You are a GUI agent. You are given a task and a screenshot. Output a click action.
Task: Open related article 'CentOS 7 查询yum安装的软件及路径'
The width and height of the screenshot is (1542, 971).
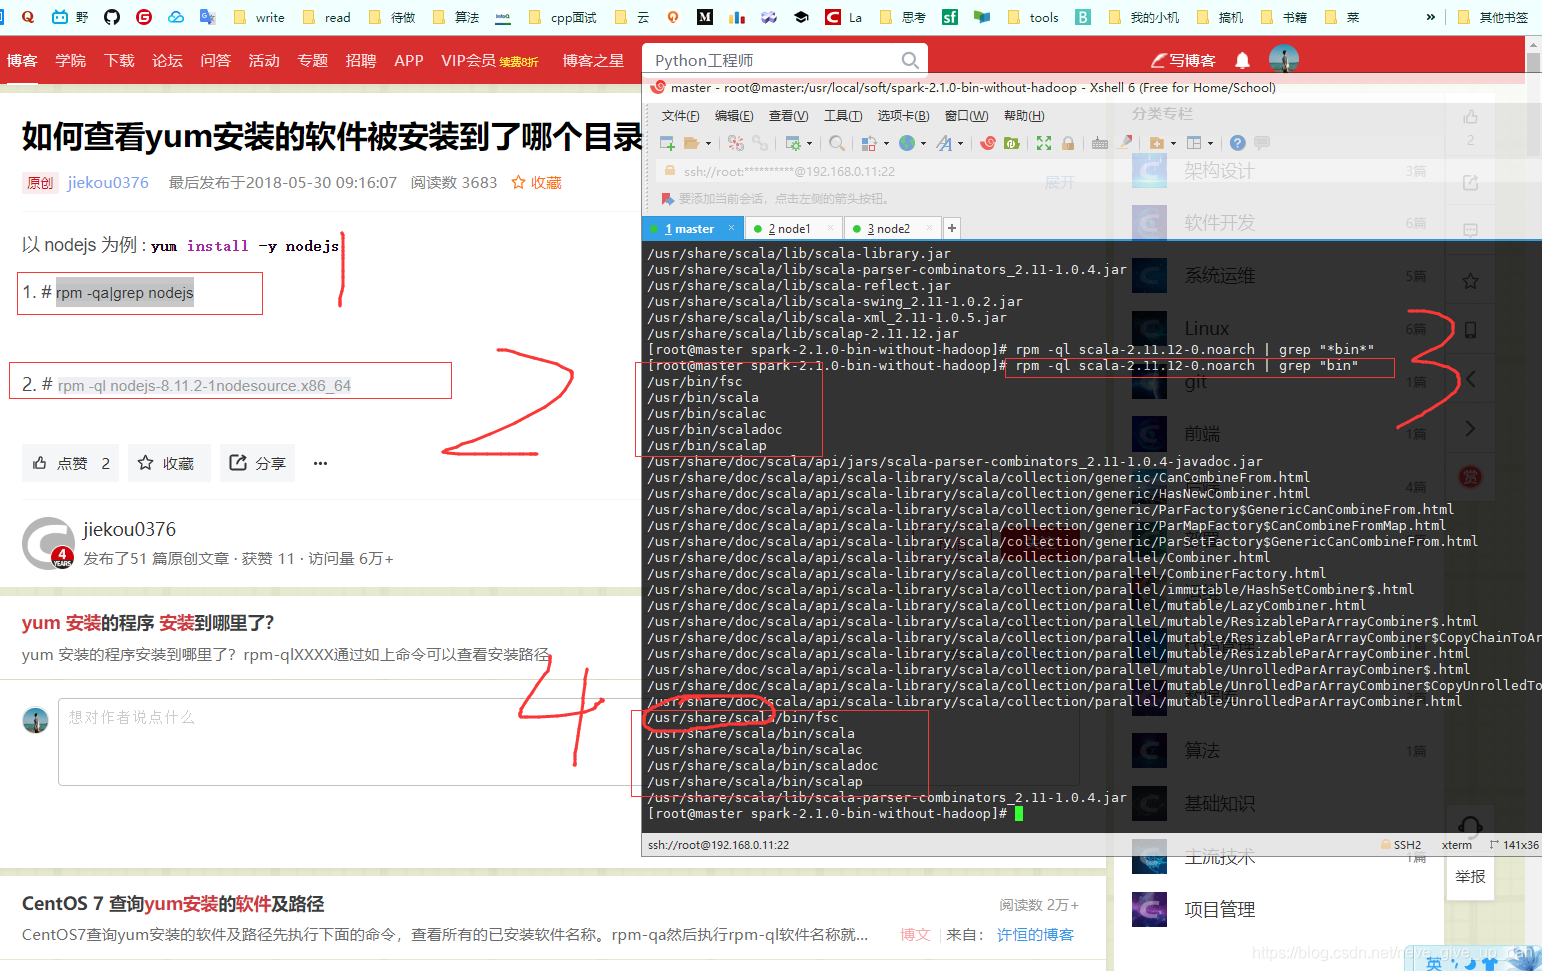coord(173,904)
